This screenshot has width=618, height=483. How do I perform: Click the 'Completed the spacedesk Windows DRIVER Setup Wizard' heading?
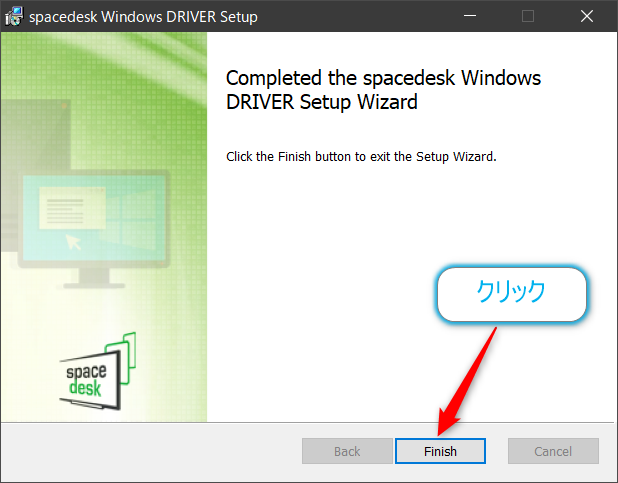[383, 90]
